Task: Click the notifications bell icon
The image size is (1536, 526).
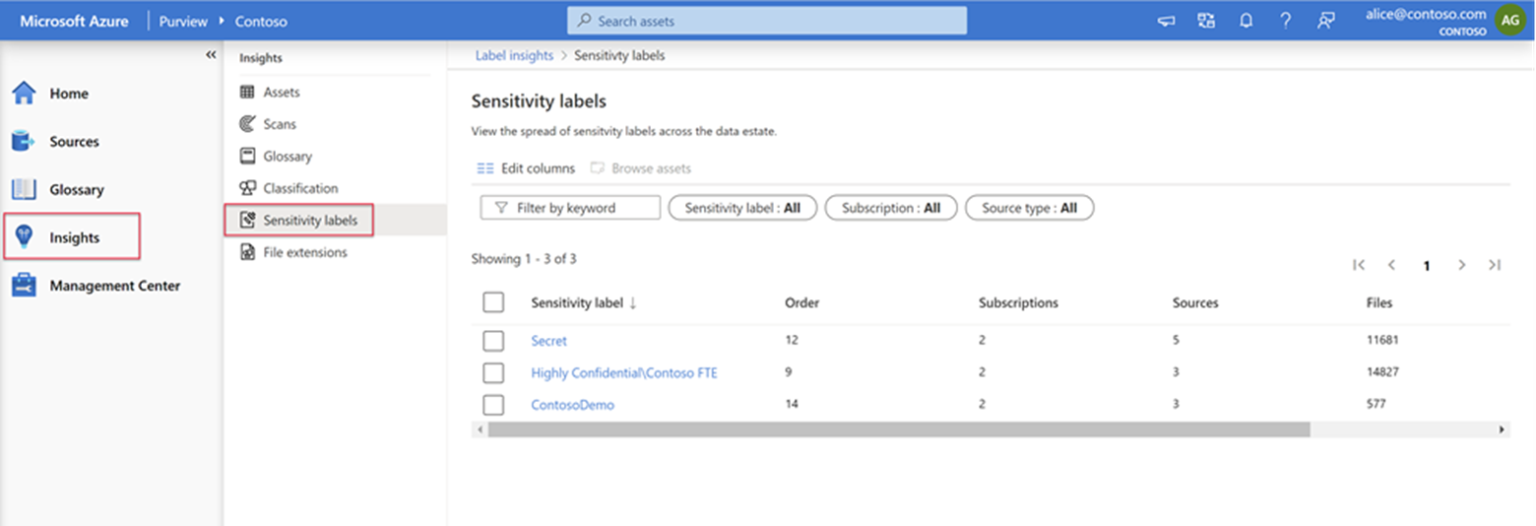Action: pyautogui.click(x=1246, y=21)
